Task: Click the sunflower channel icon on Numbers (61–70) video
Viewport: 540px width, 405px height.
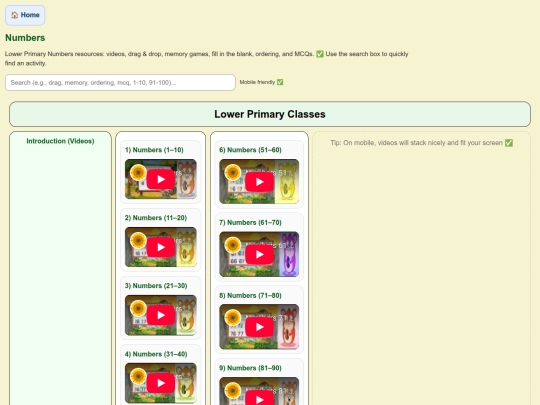Action: (232, 245)
